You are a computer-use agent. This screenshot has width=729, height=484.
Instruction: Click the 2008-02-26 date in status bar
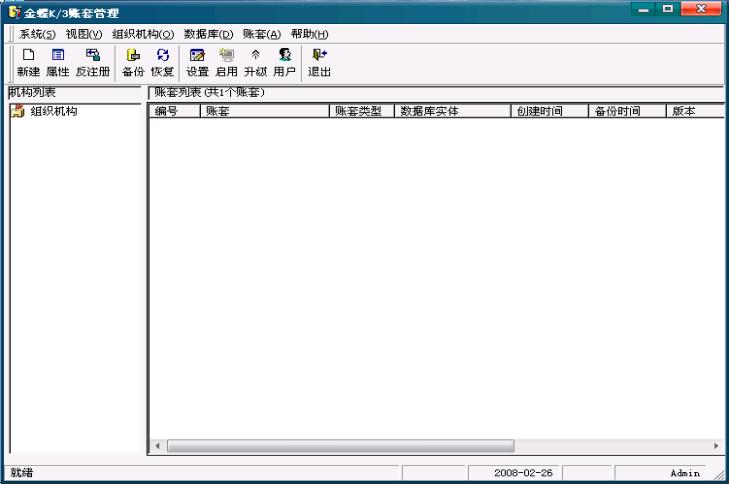point(523,473)
